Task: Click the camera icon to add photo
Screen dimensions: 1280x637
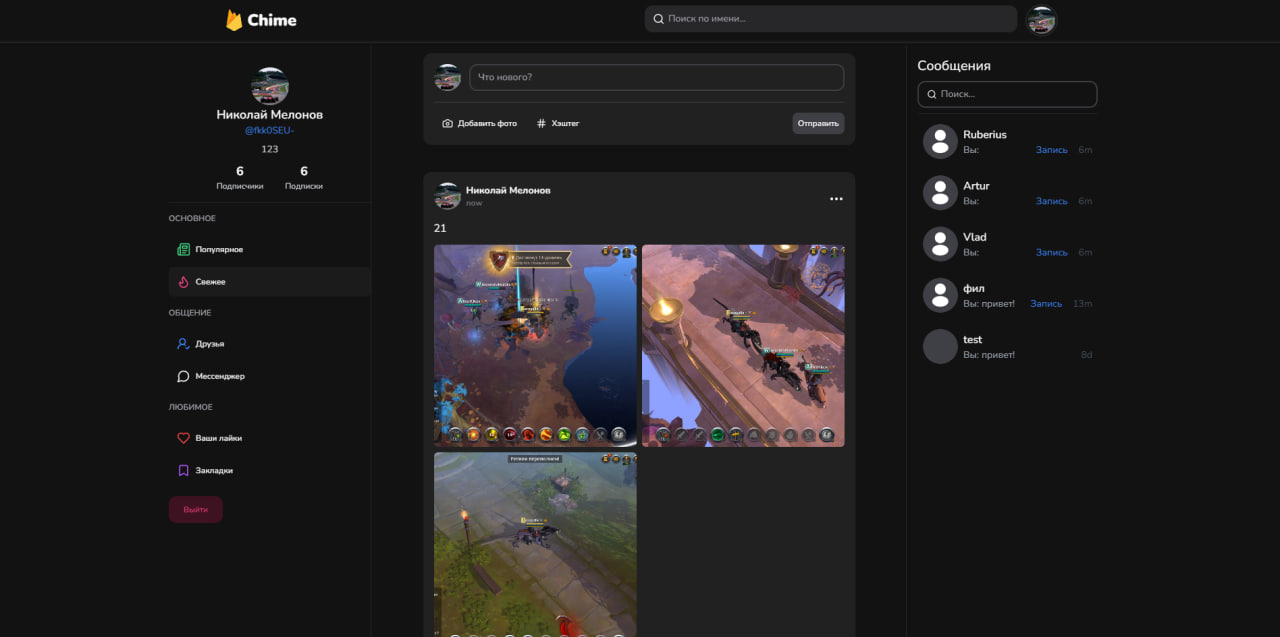Action: coord(447,123)
